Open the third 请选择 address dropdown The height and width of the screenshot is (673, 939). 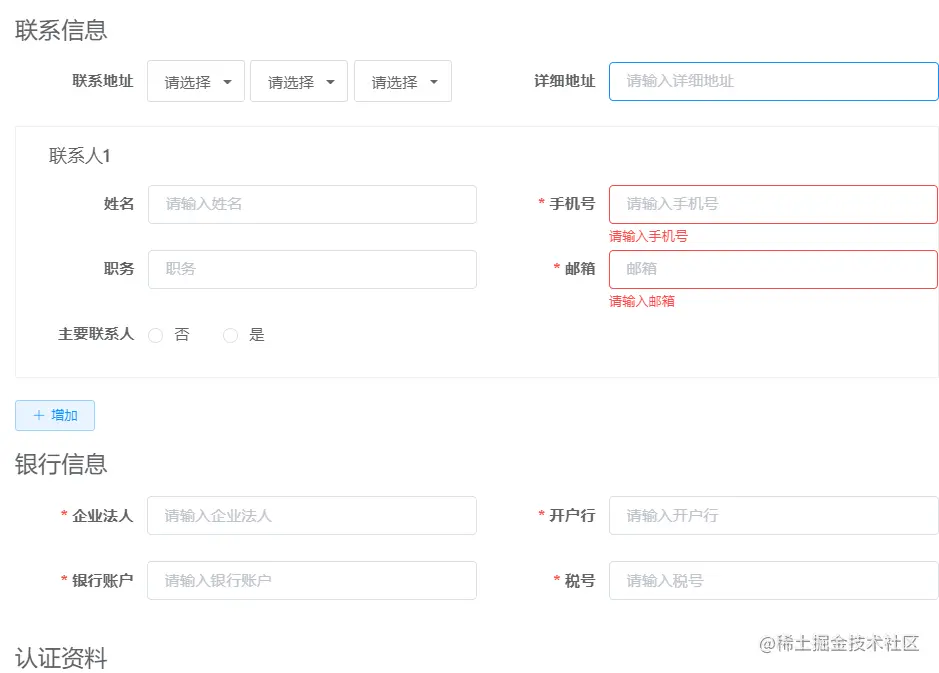click(x=403, y=82)
